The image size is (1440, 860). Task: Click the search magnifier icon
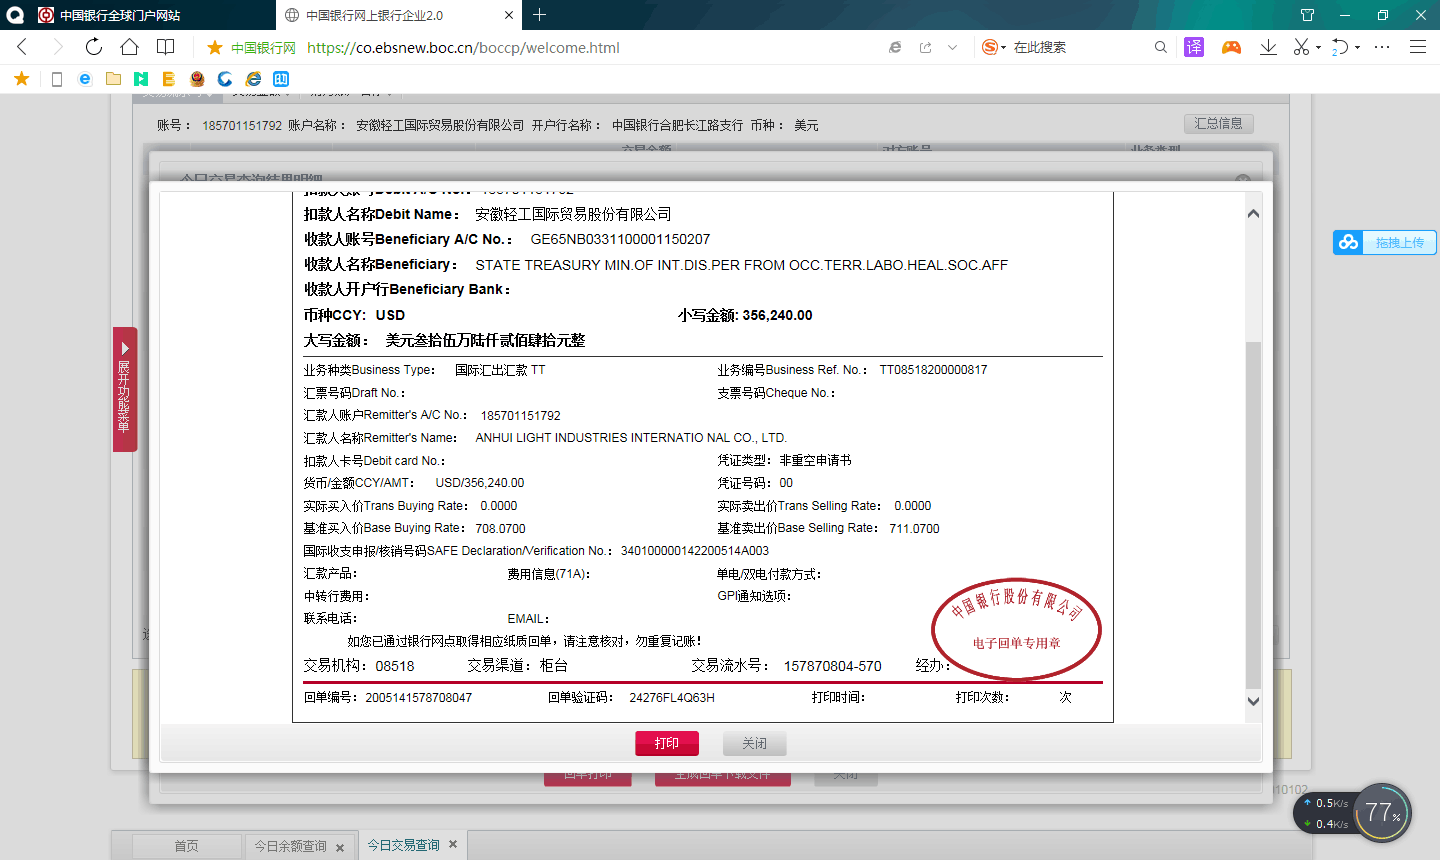point(1160,47)
